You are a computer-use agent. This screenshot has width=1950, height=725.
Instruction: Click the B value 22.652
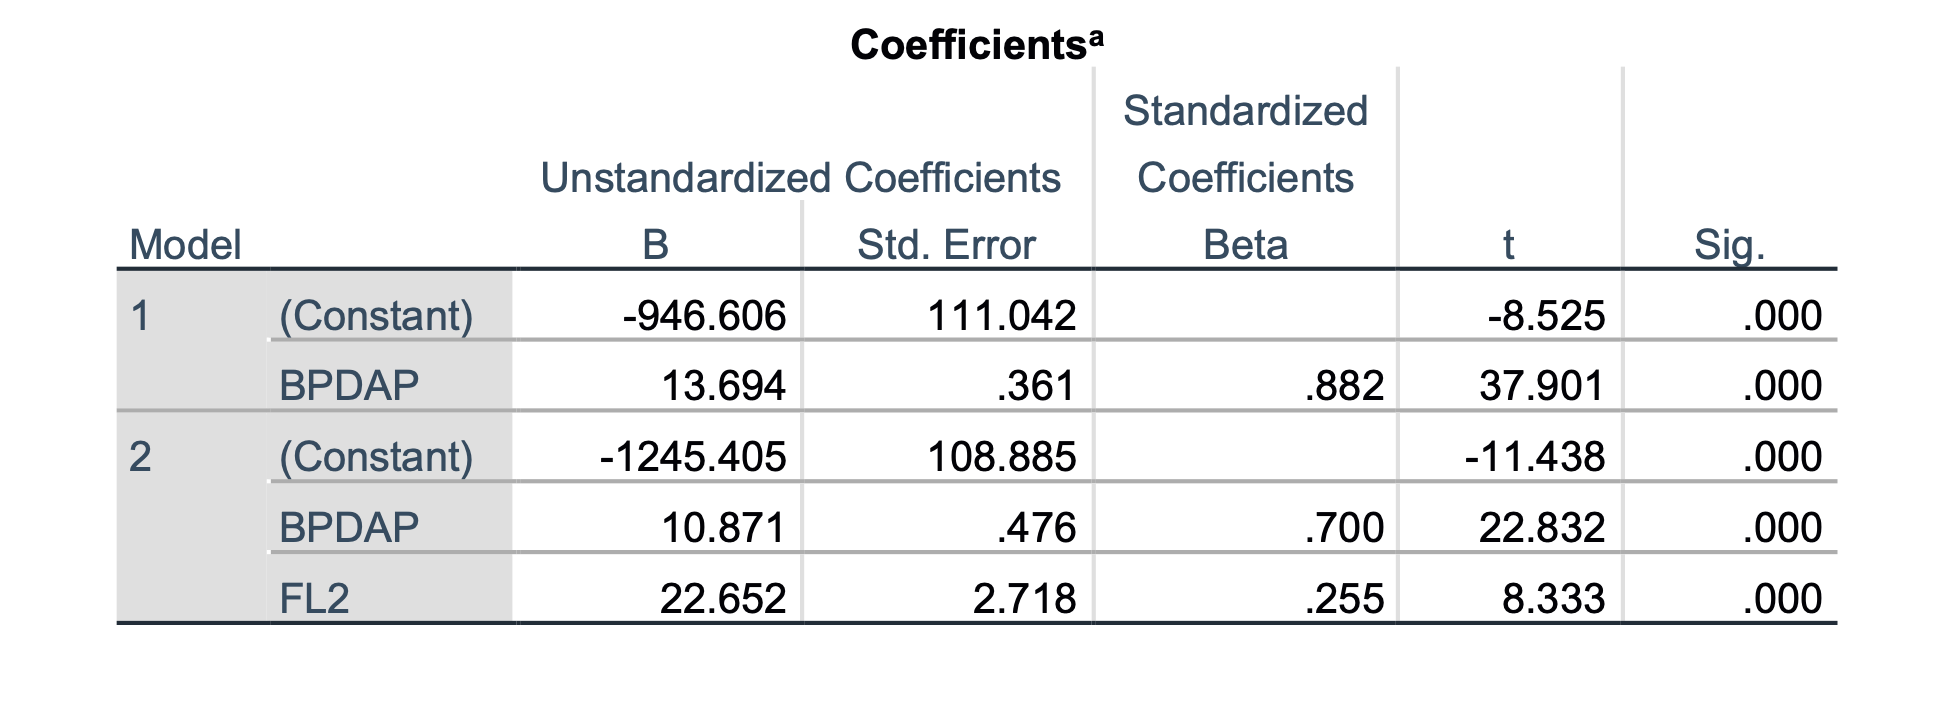pos(723,599)
